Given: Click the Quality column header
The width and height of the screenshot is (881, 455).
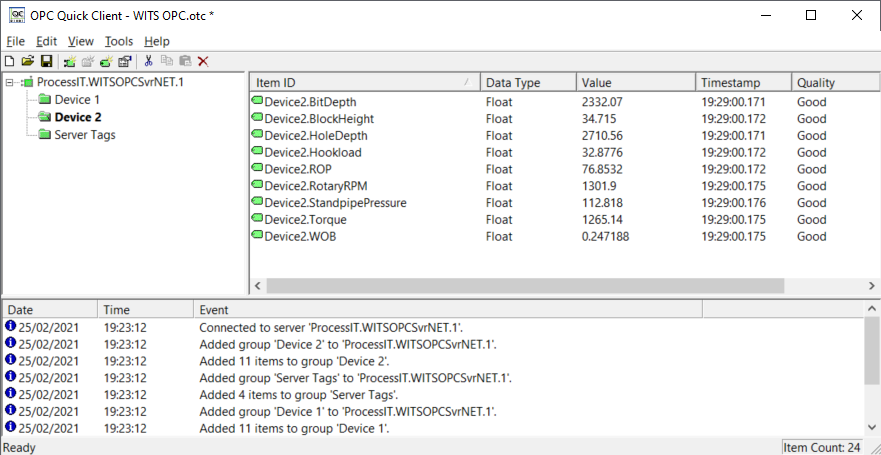Looking at the screenshot, I should click(x=835, y=83).
